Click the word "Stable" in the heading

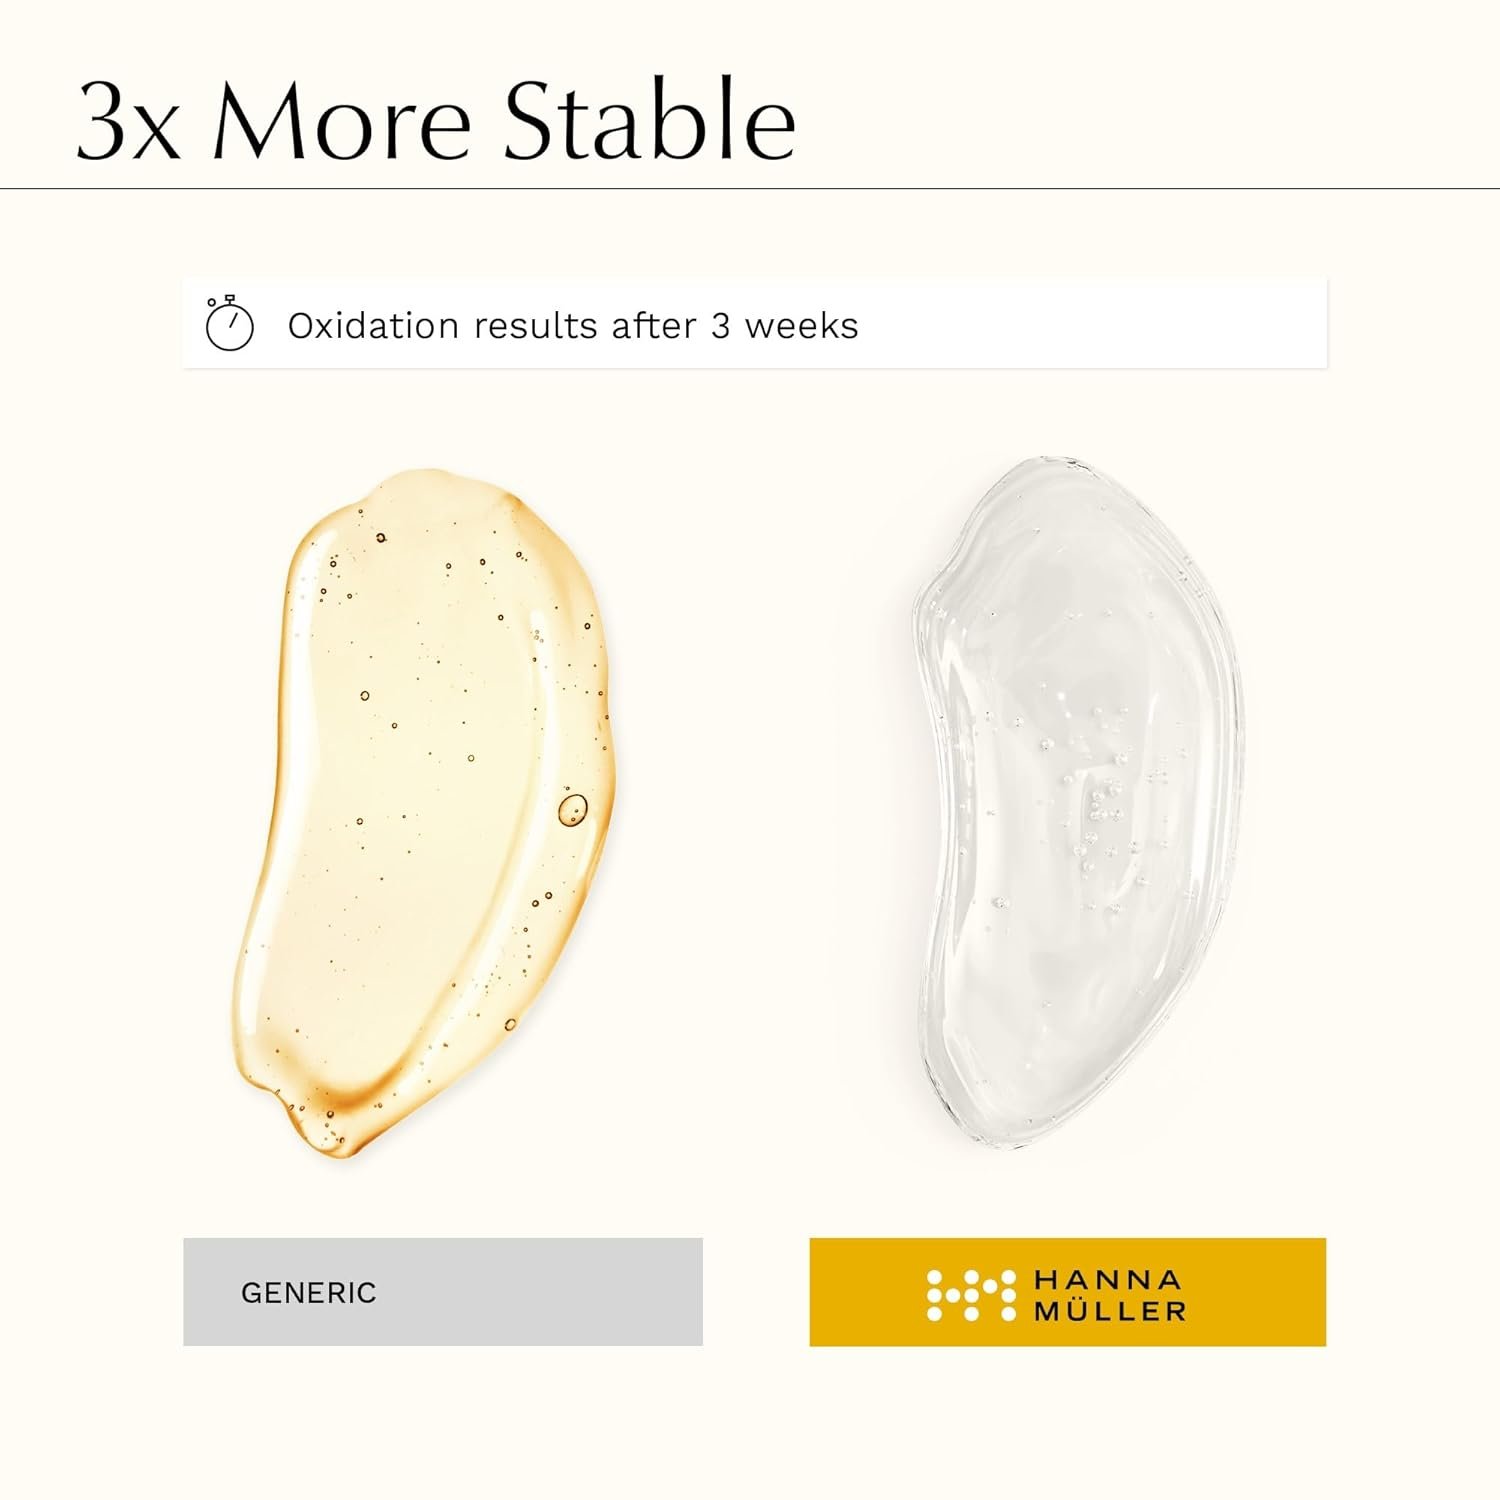click(648, 120)
